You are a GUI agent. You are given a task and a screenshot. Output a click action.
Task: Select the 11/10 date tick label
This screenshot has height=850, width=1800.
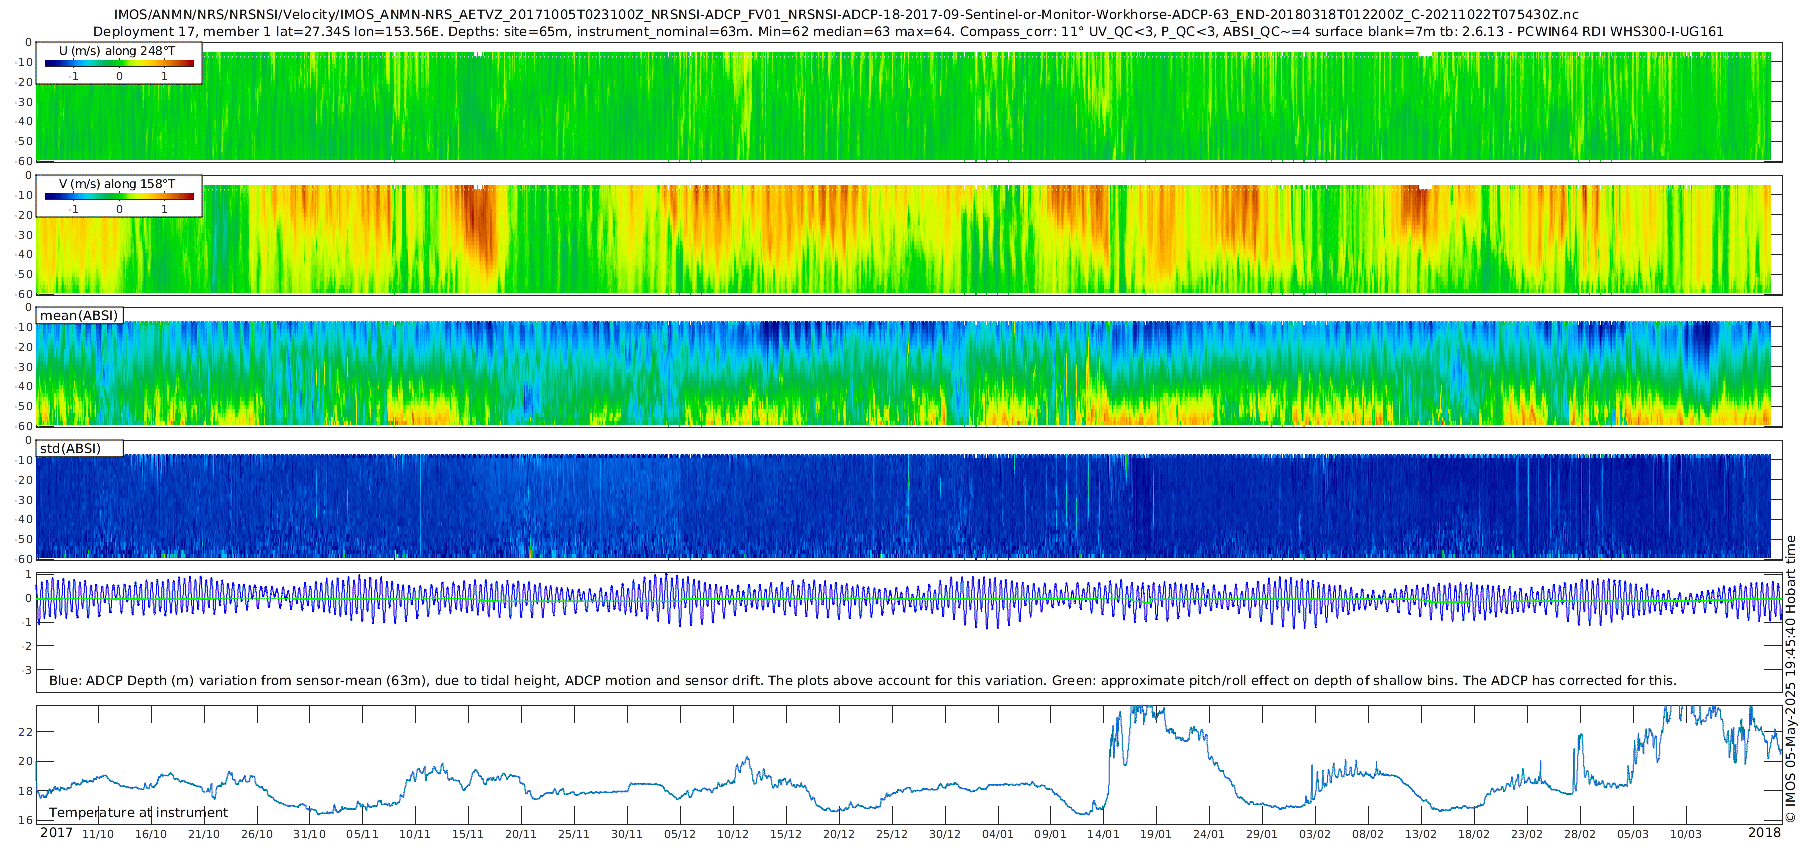[x=98, y=834]
